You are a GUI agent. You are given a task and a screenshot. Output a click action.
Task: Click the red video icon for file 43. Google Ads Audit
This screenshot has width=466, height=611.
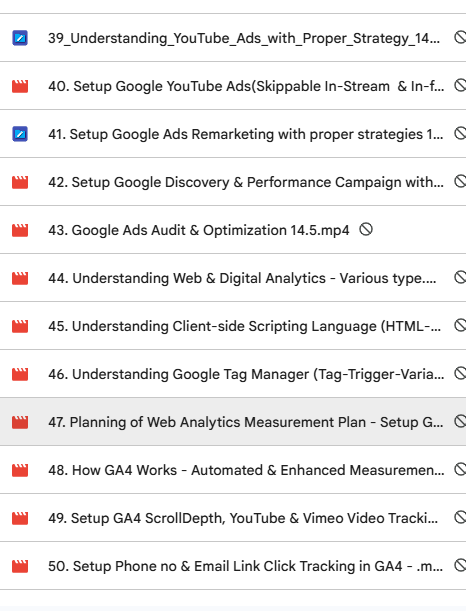coord(20,230)
